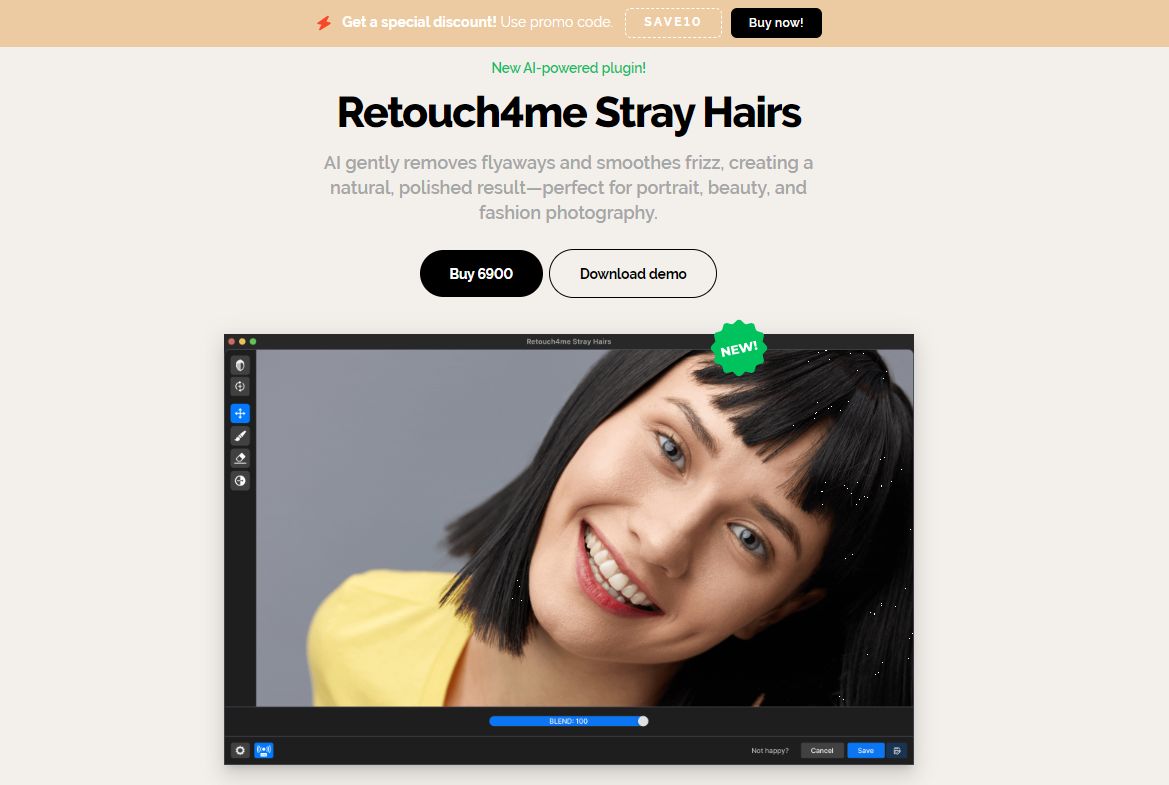Click the 'New AI-powered plugin!' text
The height and width of the screenshot is (785, 1169).
click(x=568, y=68)
